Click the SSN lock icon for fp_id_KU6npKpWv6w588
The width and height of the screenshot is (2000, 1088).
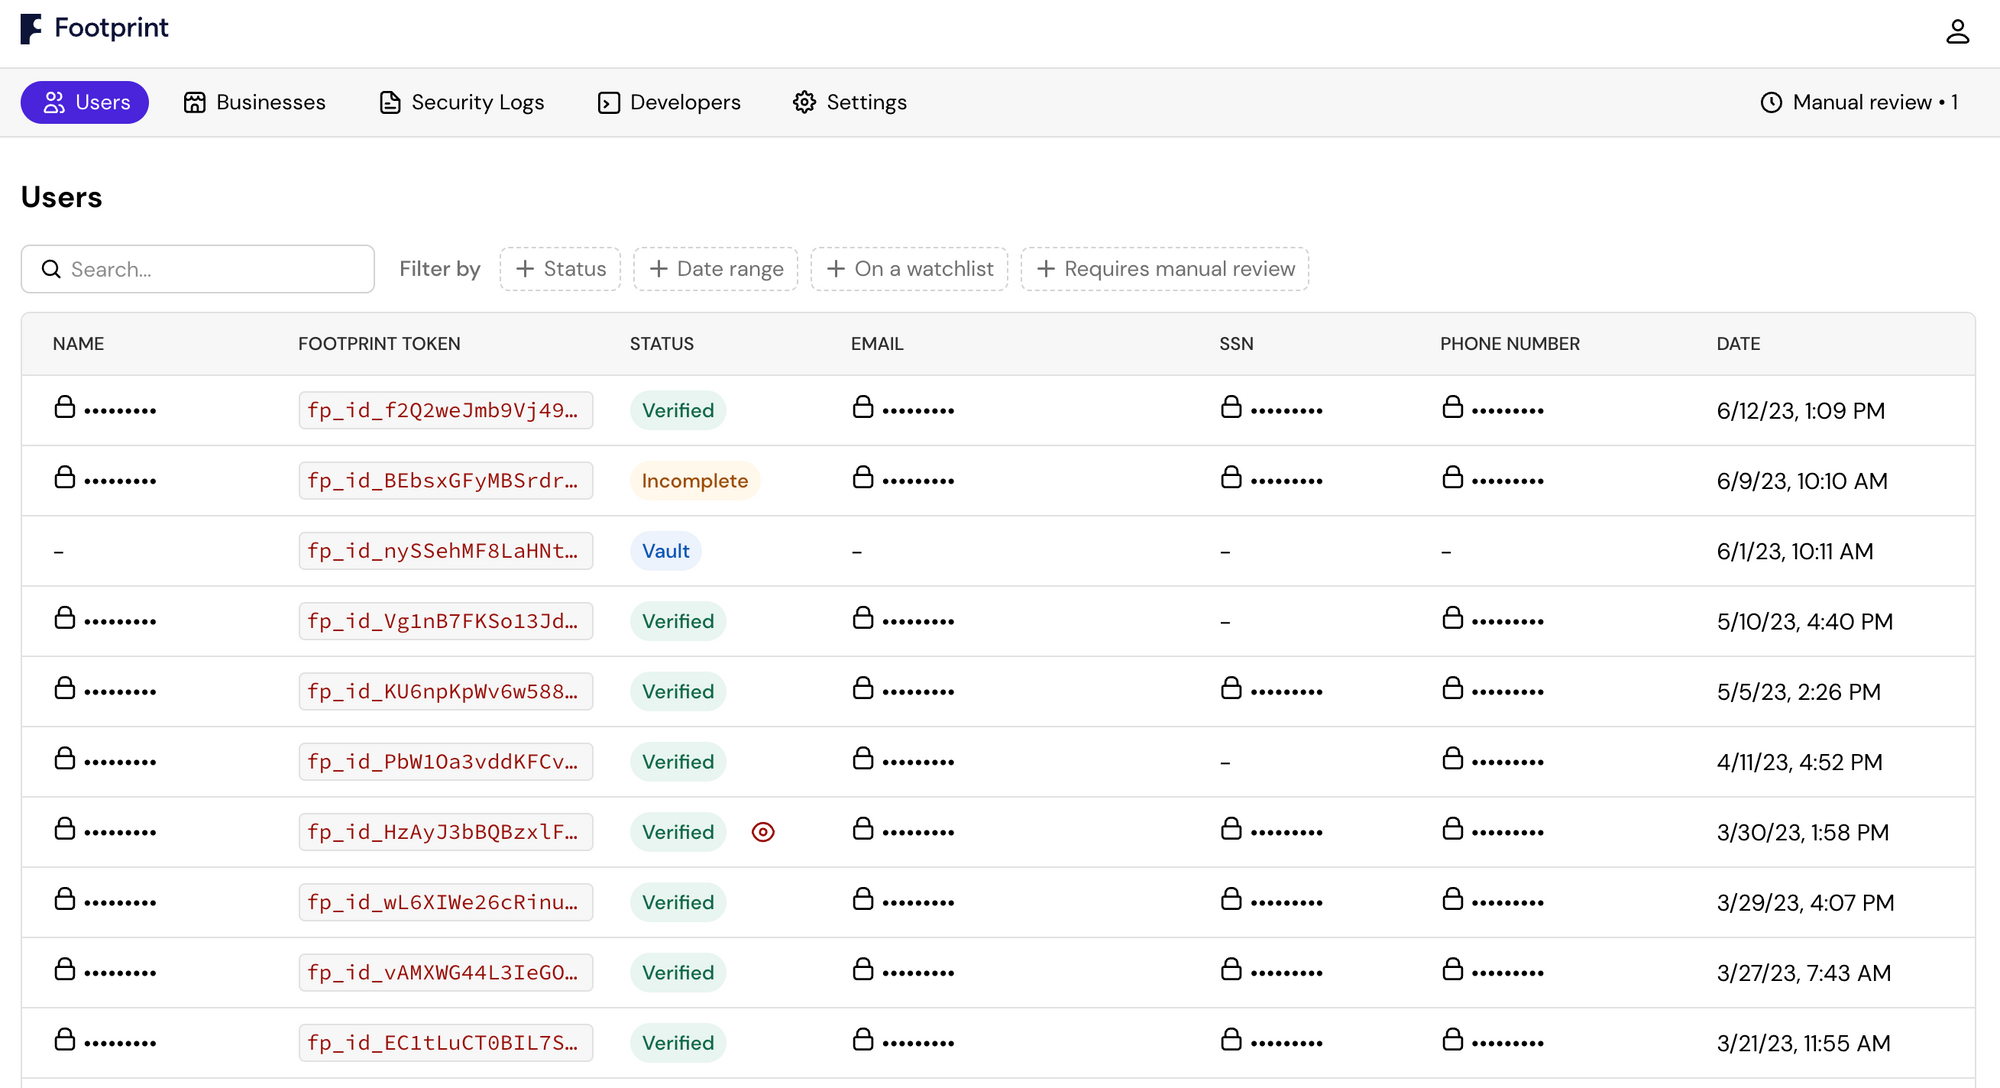pyautogui.click(x=1231, y=689)
